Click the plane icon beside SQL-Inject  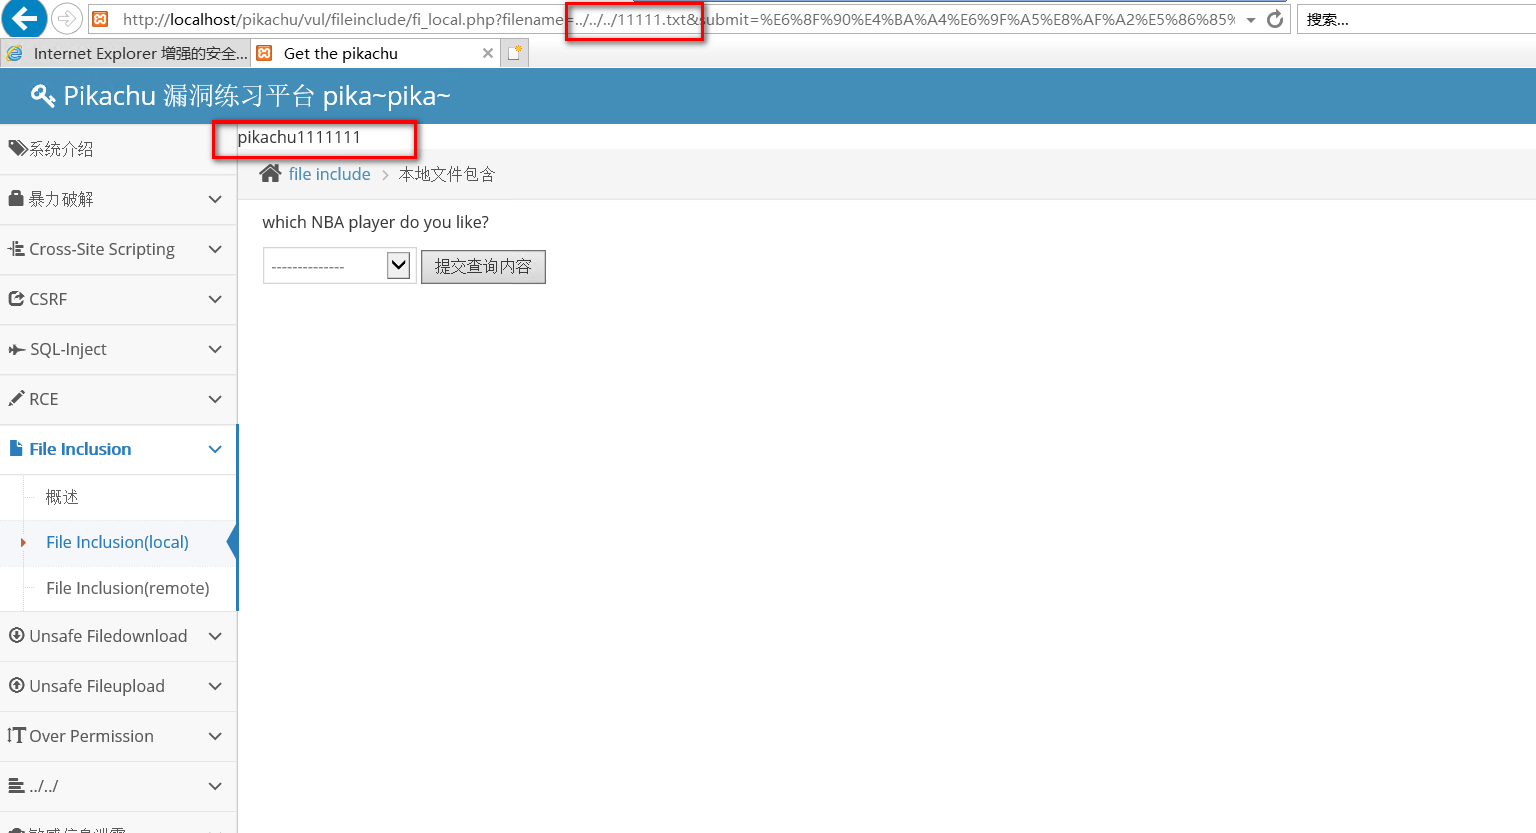click(x=16, y=349)
